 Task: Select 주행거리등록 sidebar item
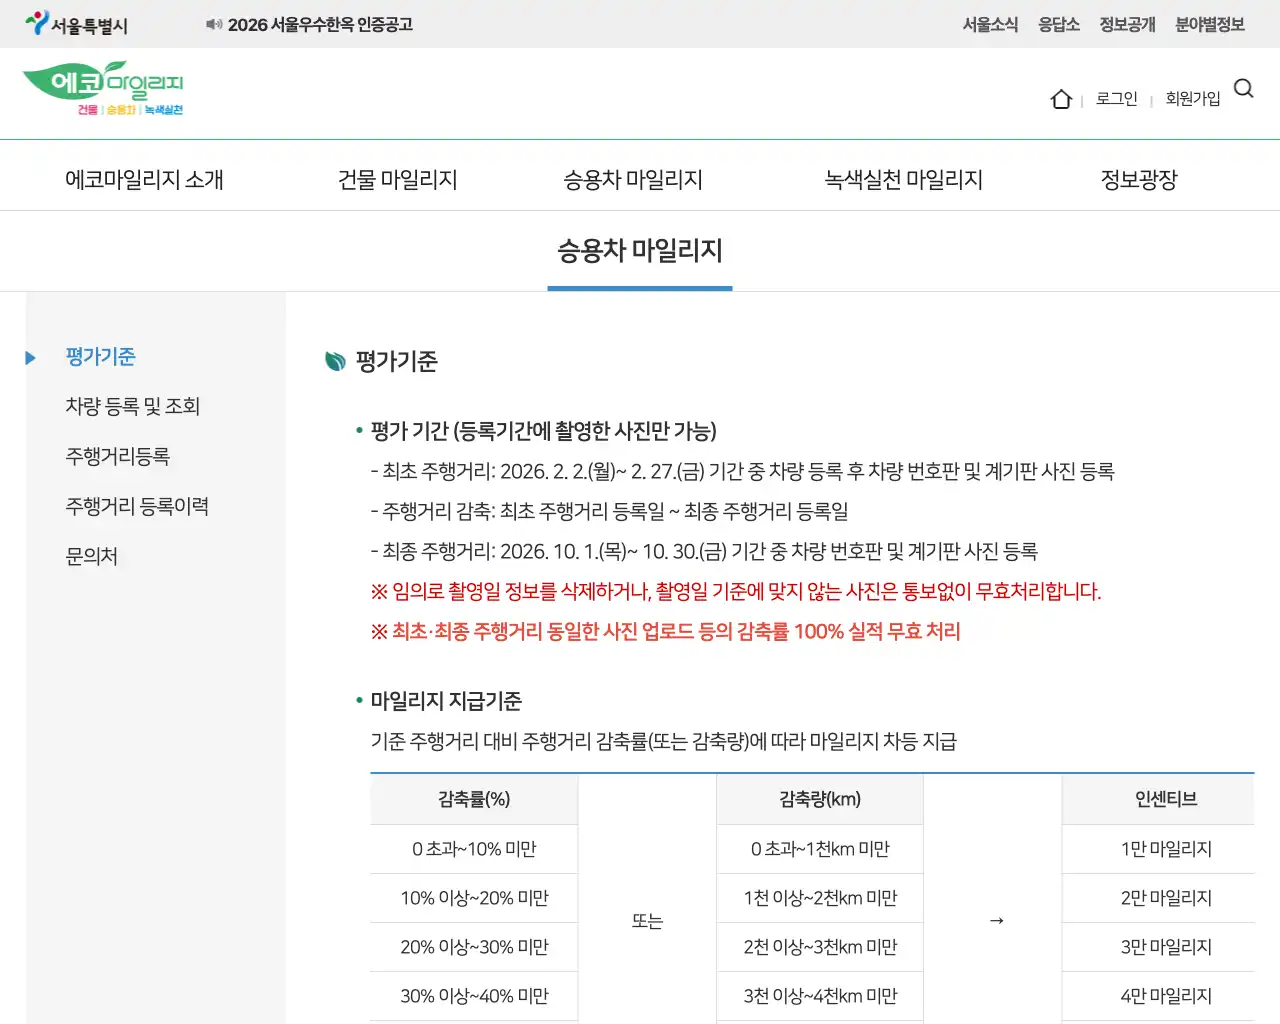(118, 456)
